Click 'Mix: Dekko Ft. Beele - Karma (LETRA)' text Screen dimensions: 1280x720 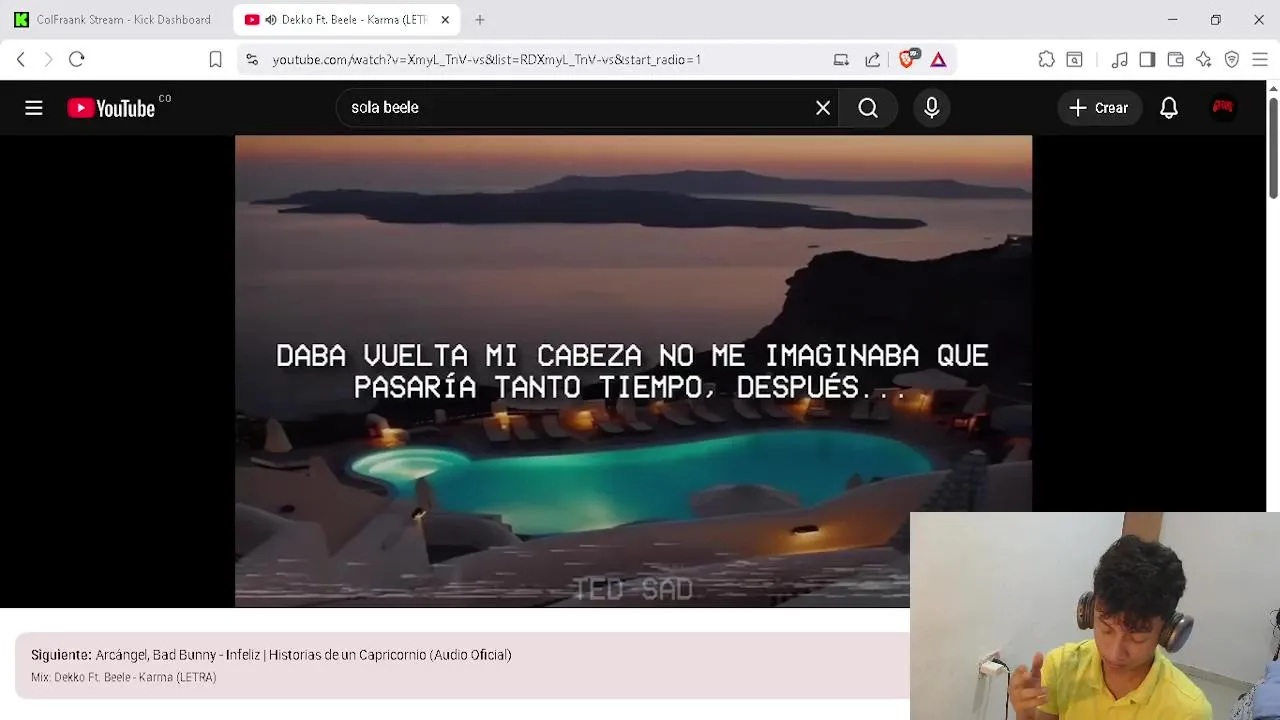[x=124, y=678]
